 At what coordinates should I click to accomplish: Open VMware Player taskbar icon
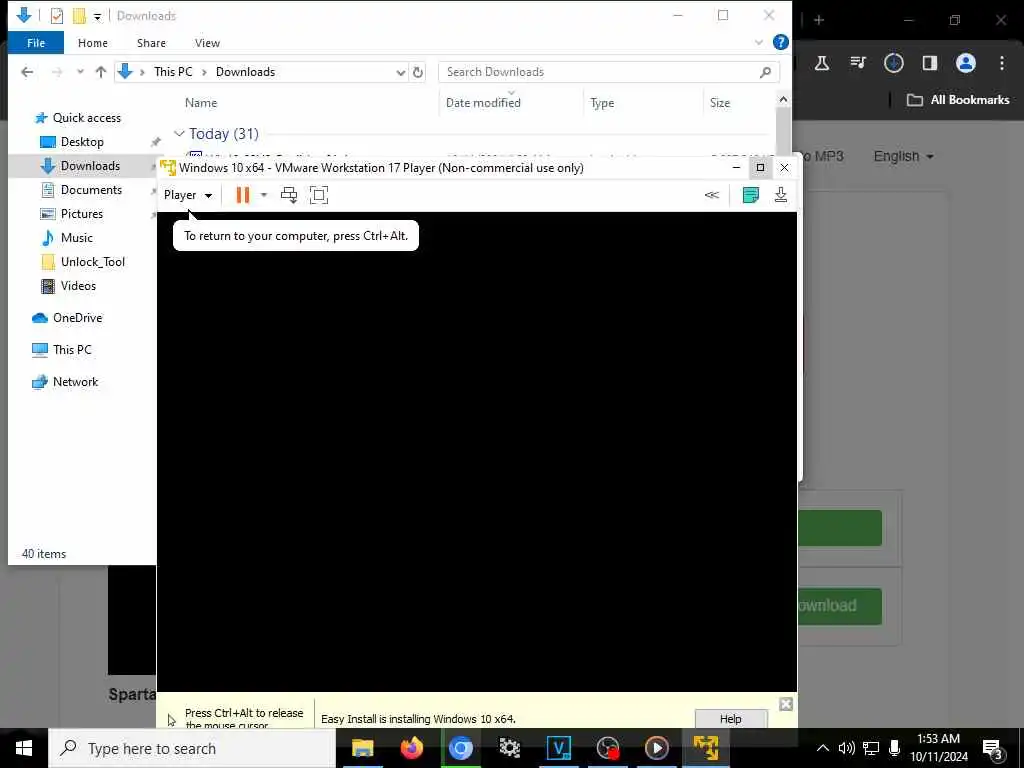pos(705,748)
